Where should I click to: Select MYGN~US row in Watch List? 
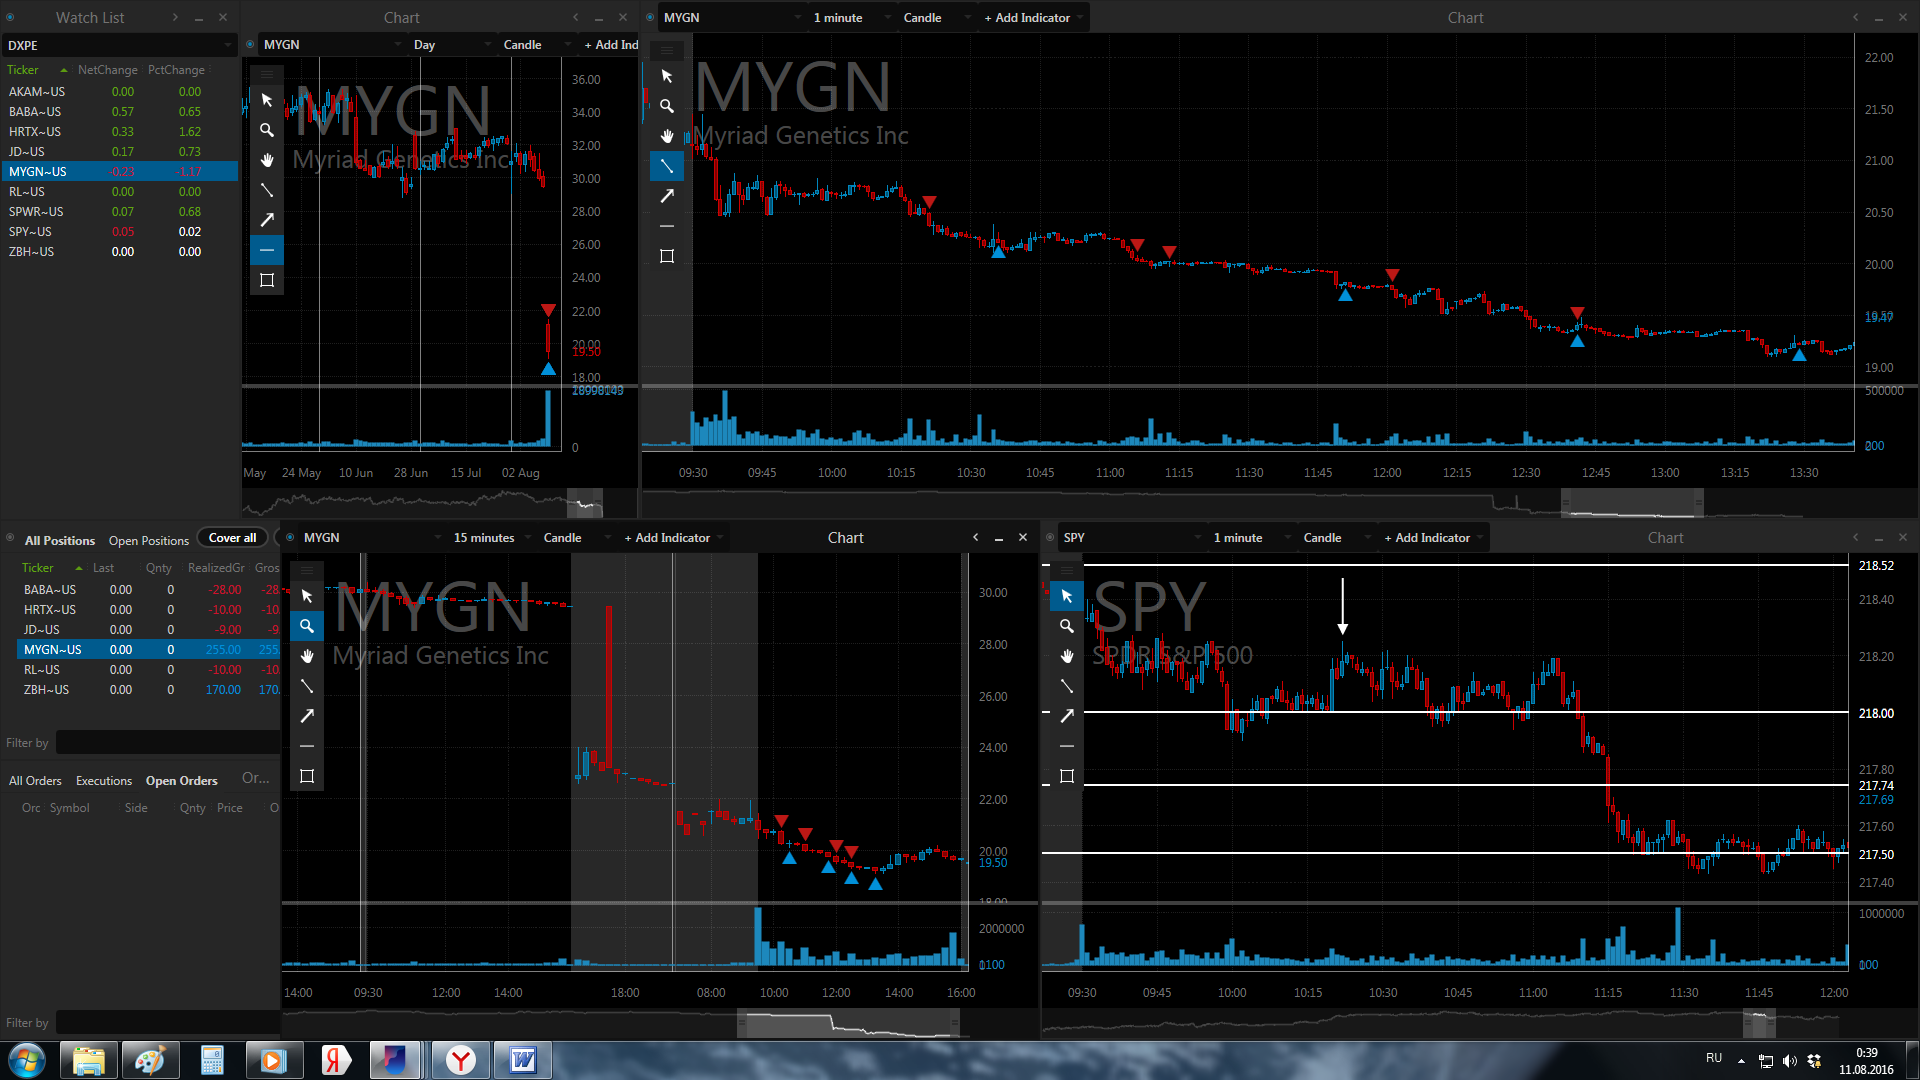click(x=120, y=171)
